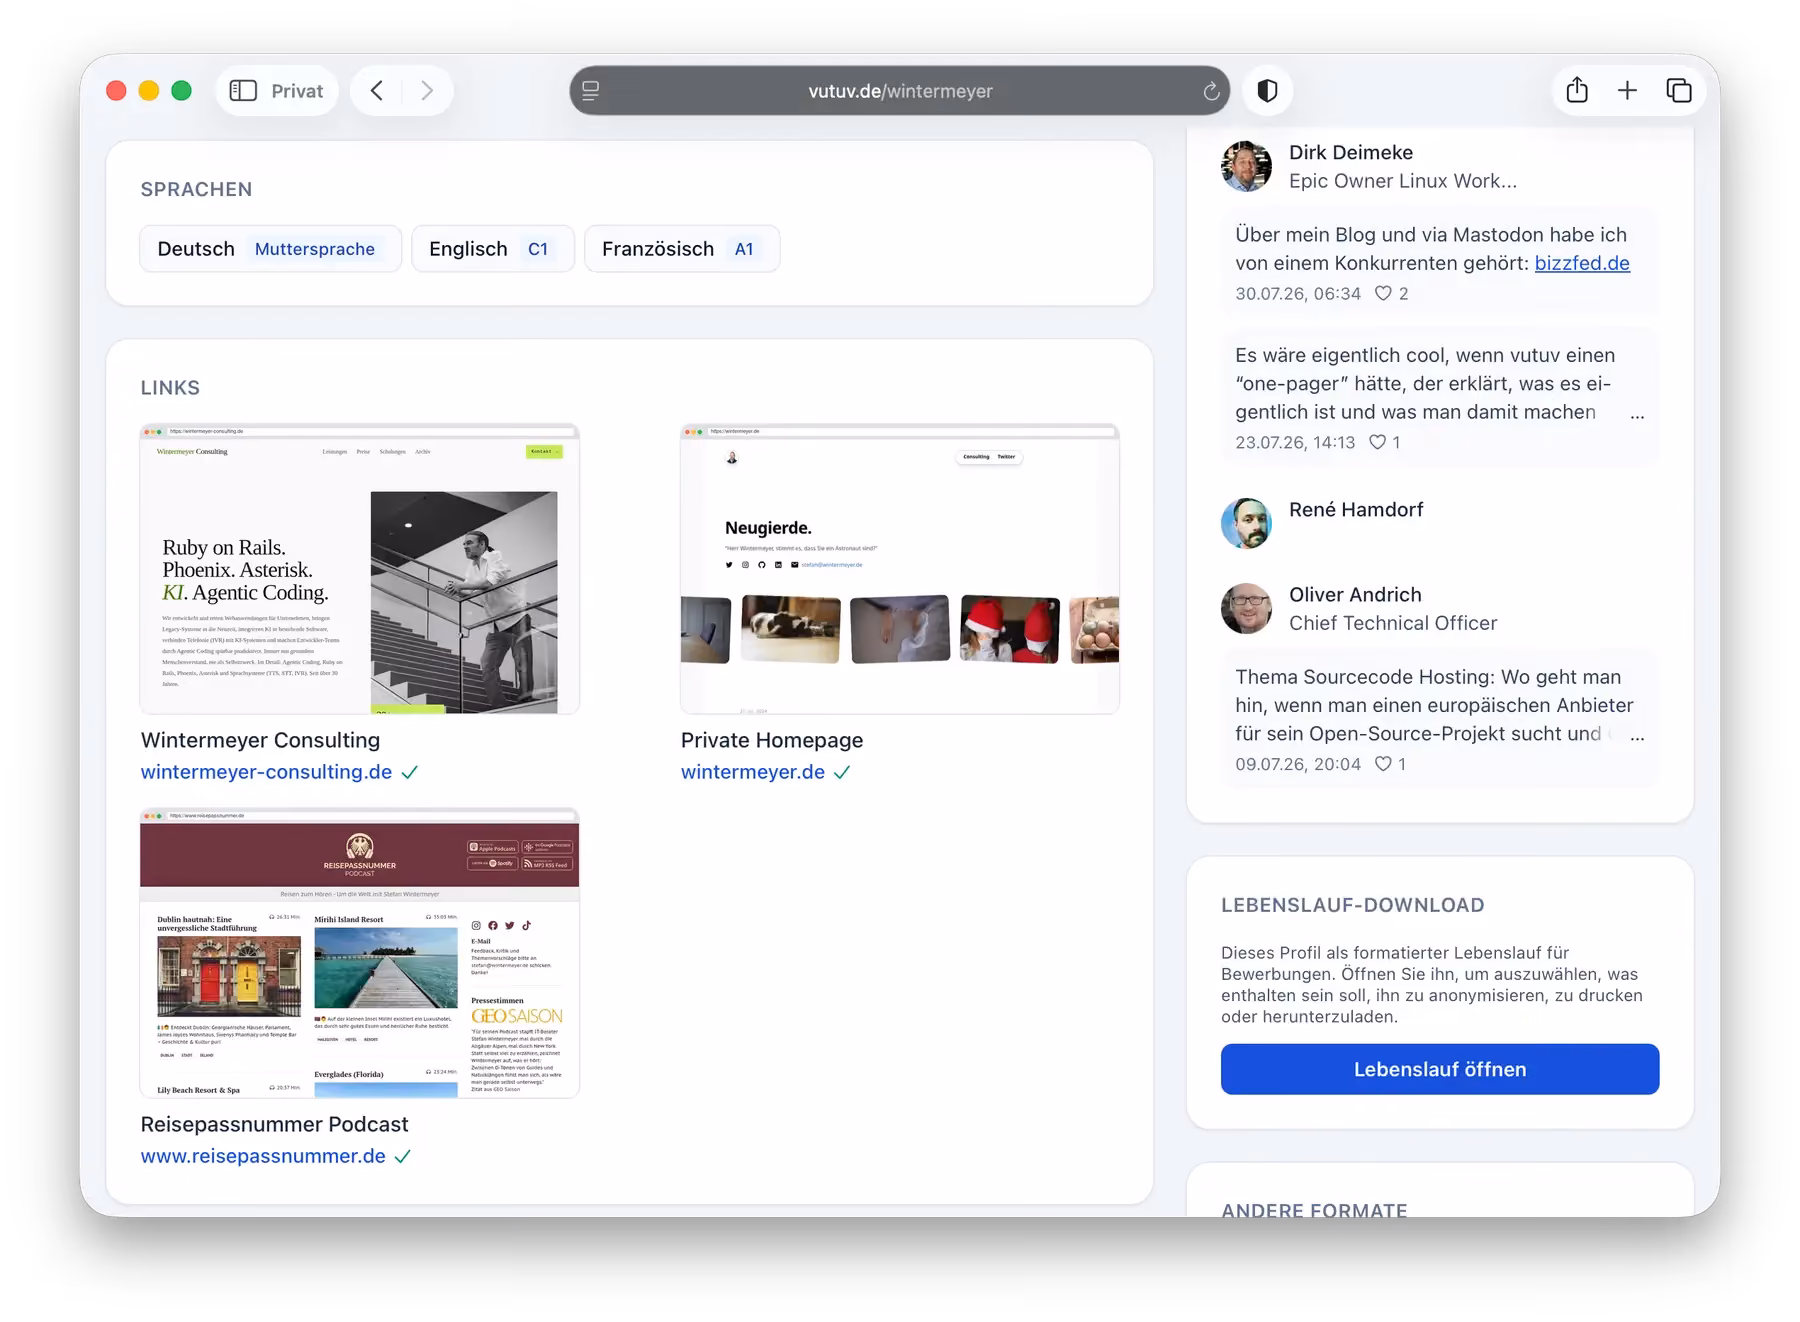Open the bizzfed.de link

tap(1582, 263)
